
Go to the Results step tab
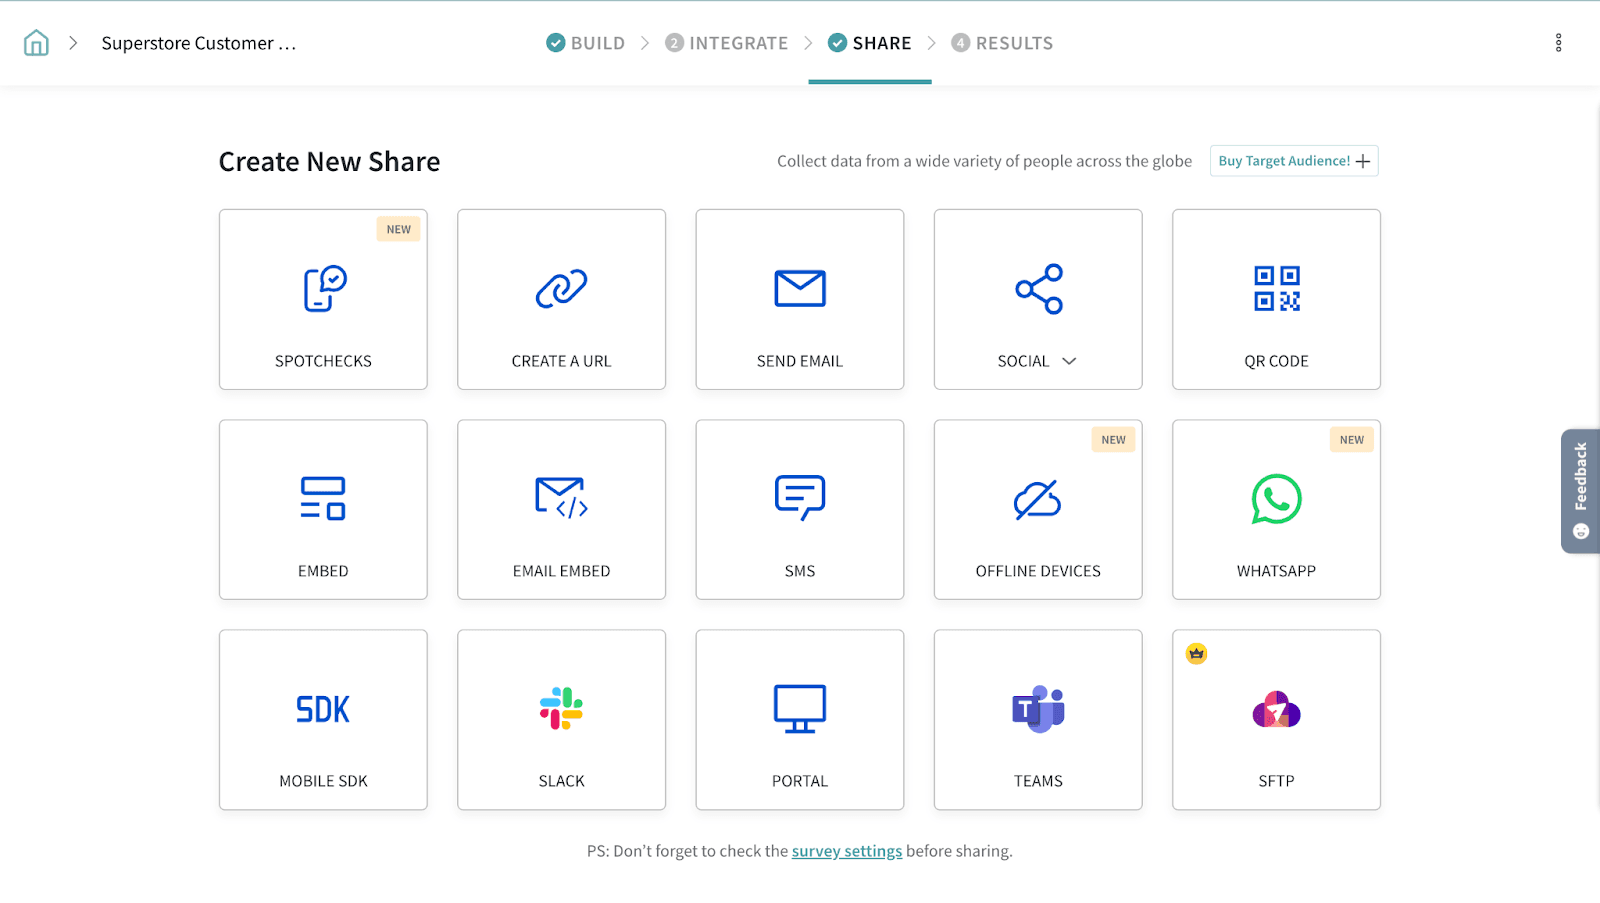point(1002,43)
